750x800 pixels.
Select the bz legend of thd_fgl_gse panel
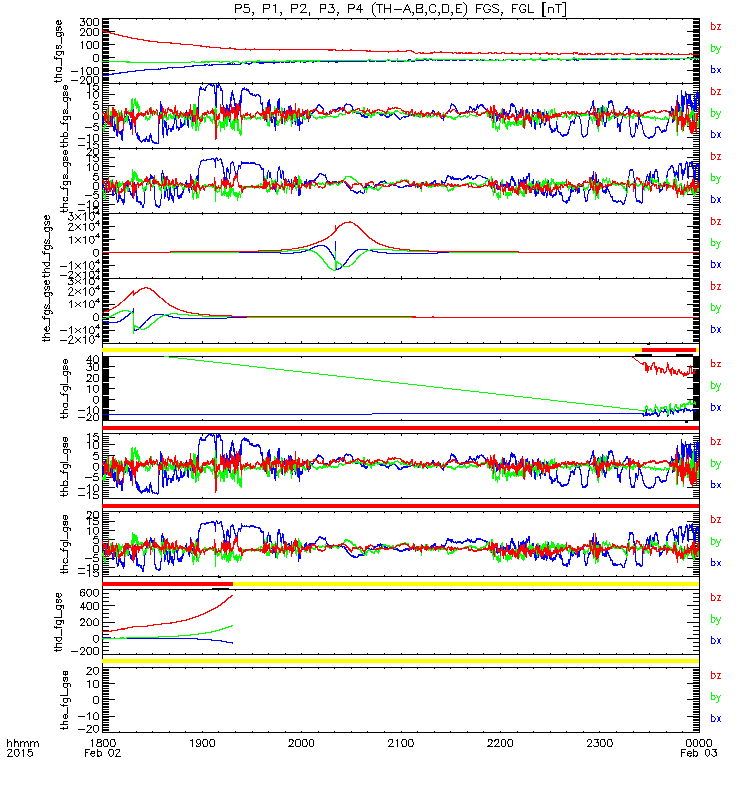(716, 597)
